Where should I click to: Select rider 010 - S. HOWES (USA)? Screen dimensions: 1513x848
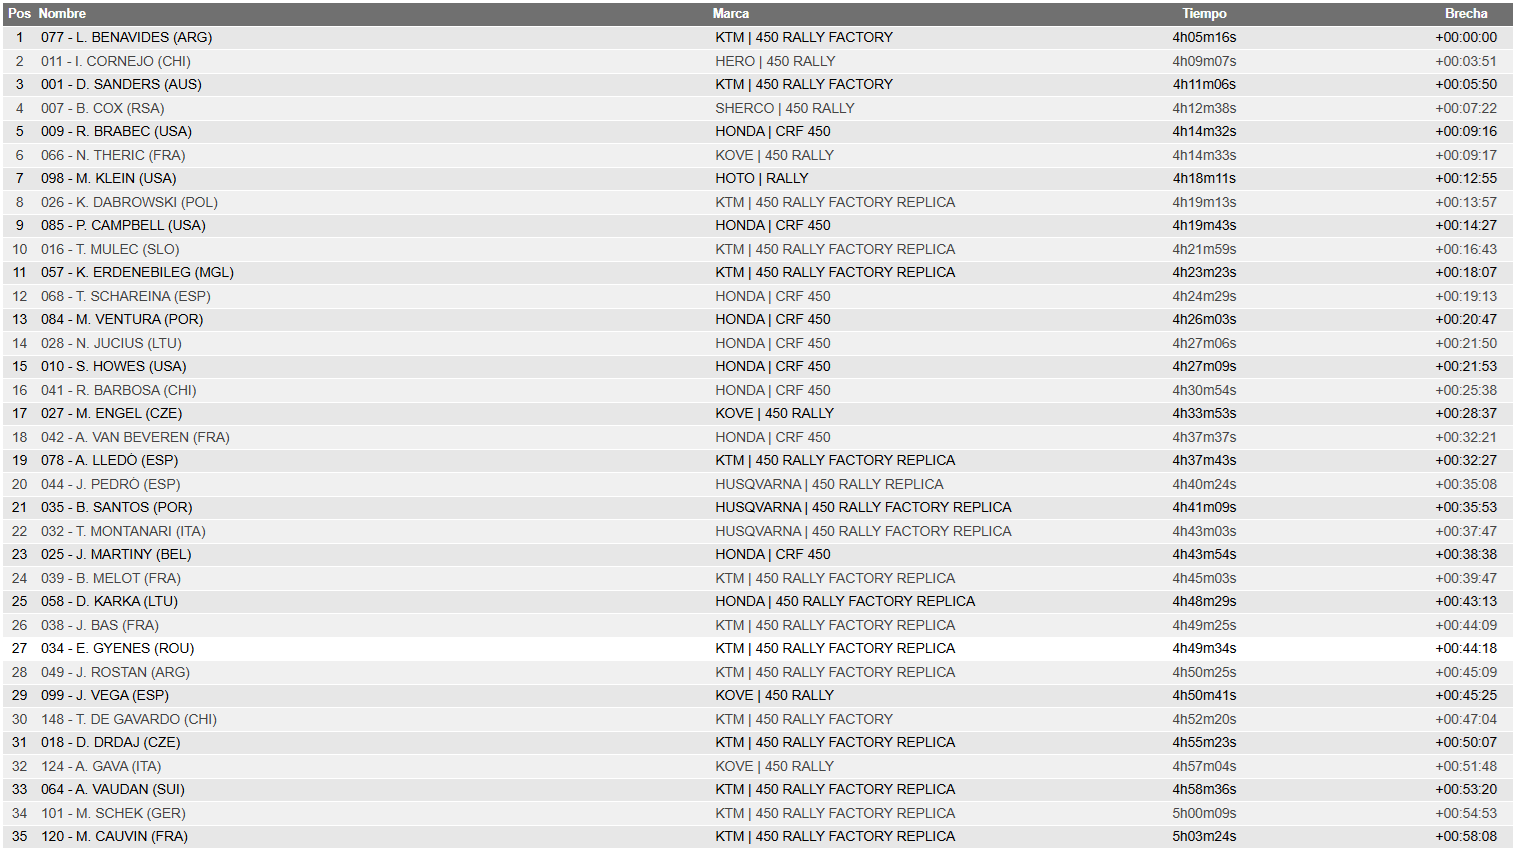pyautogui.click(x=114, y=366)
